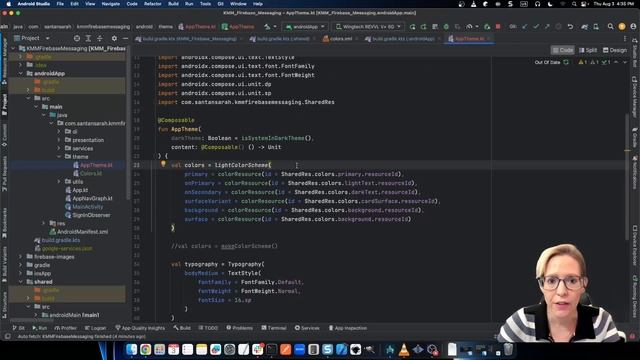Open MainActivity in project tree
Screen dimensions: 640x360
coord(84,207)
